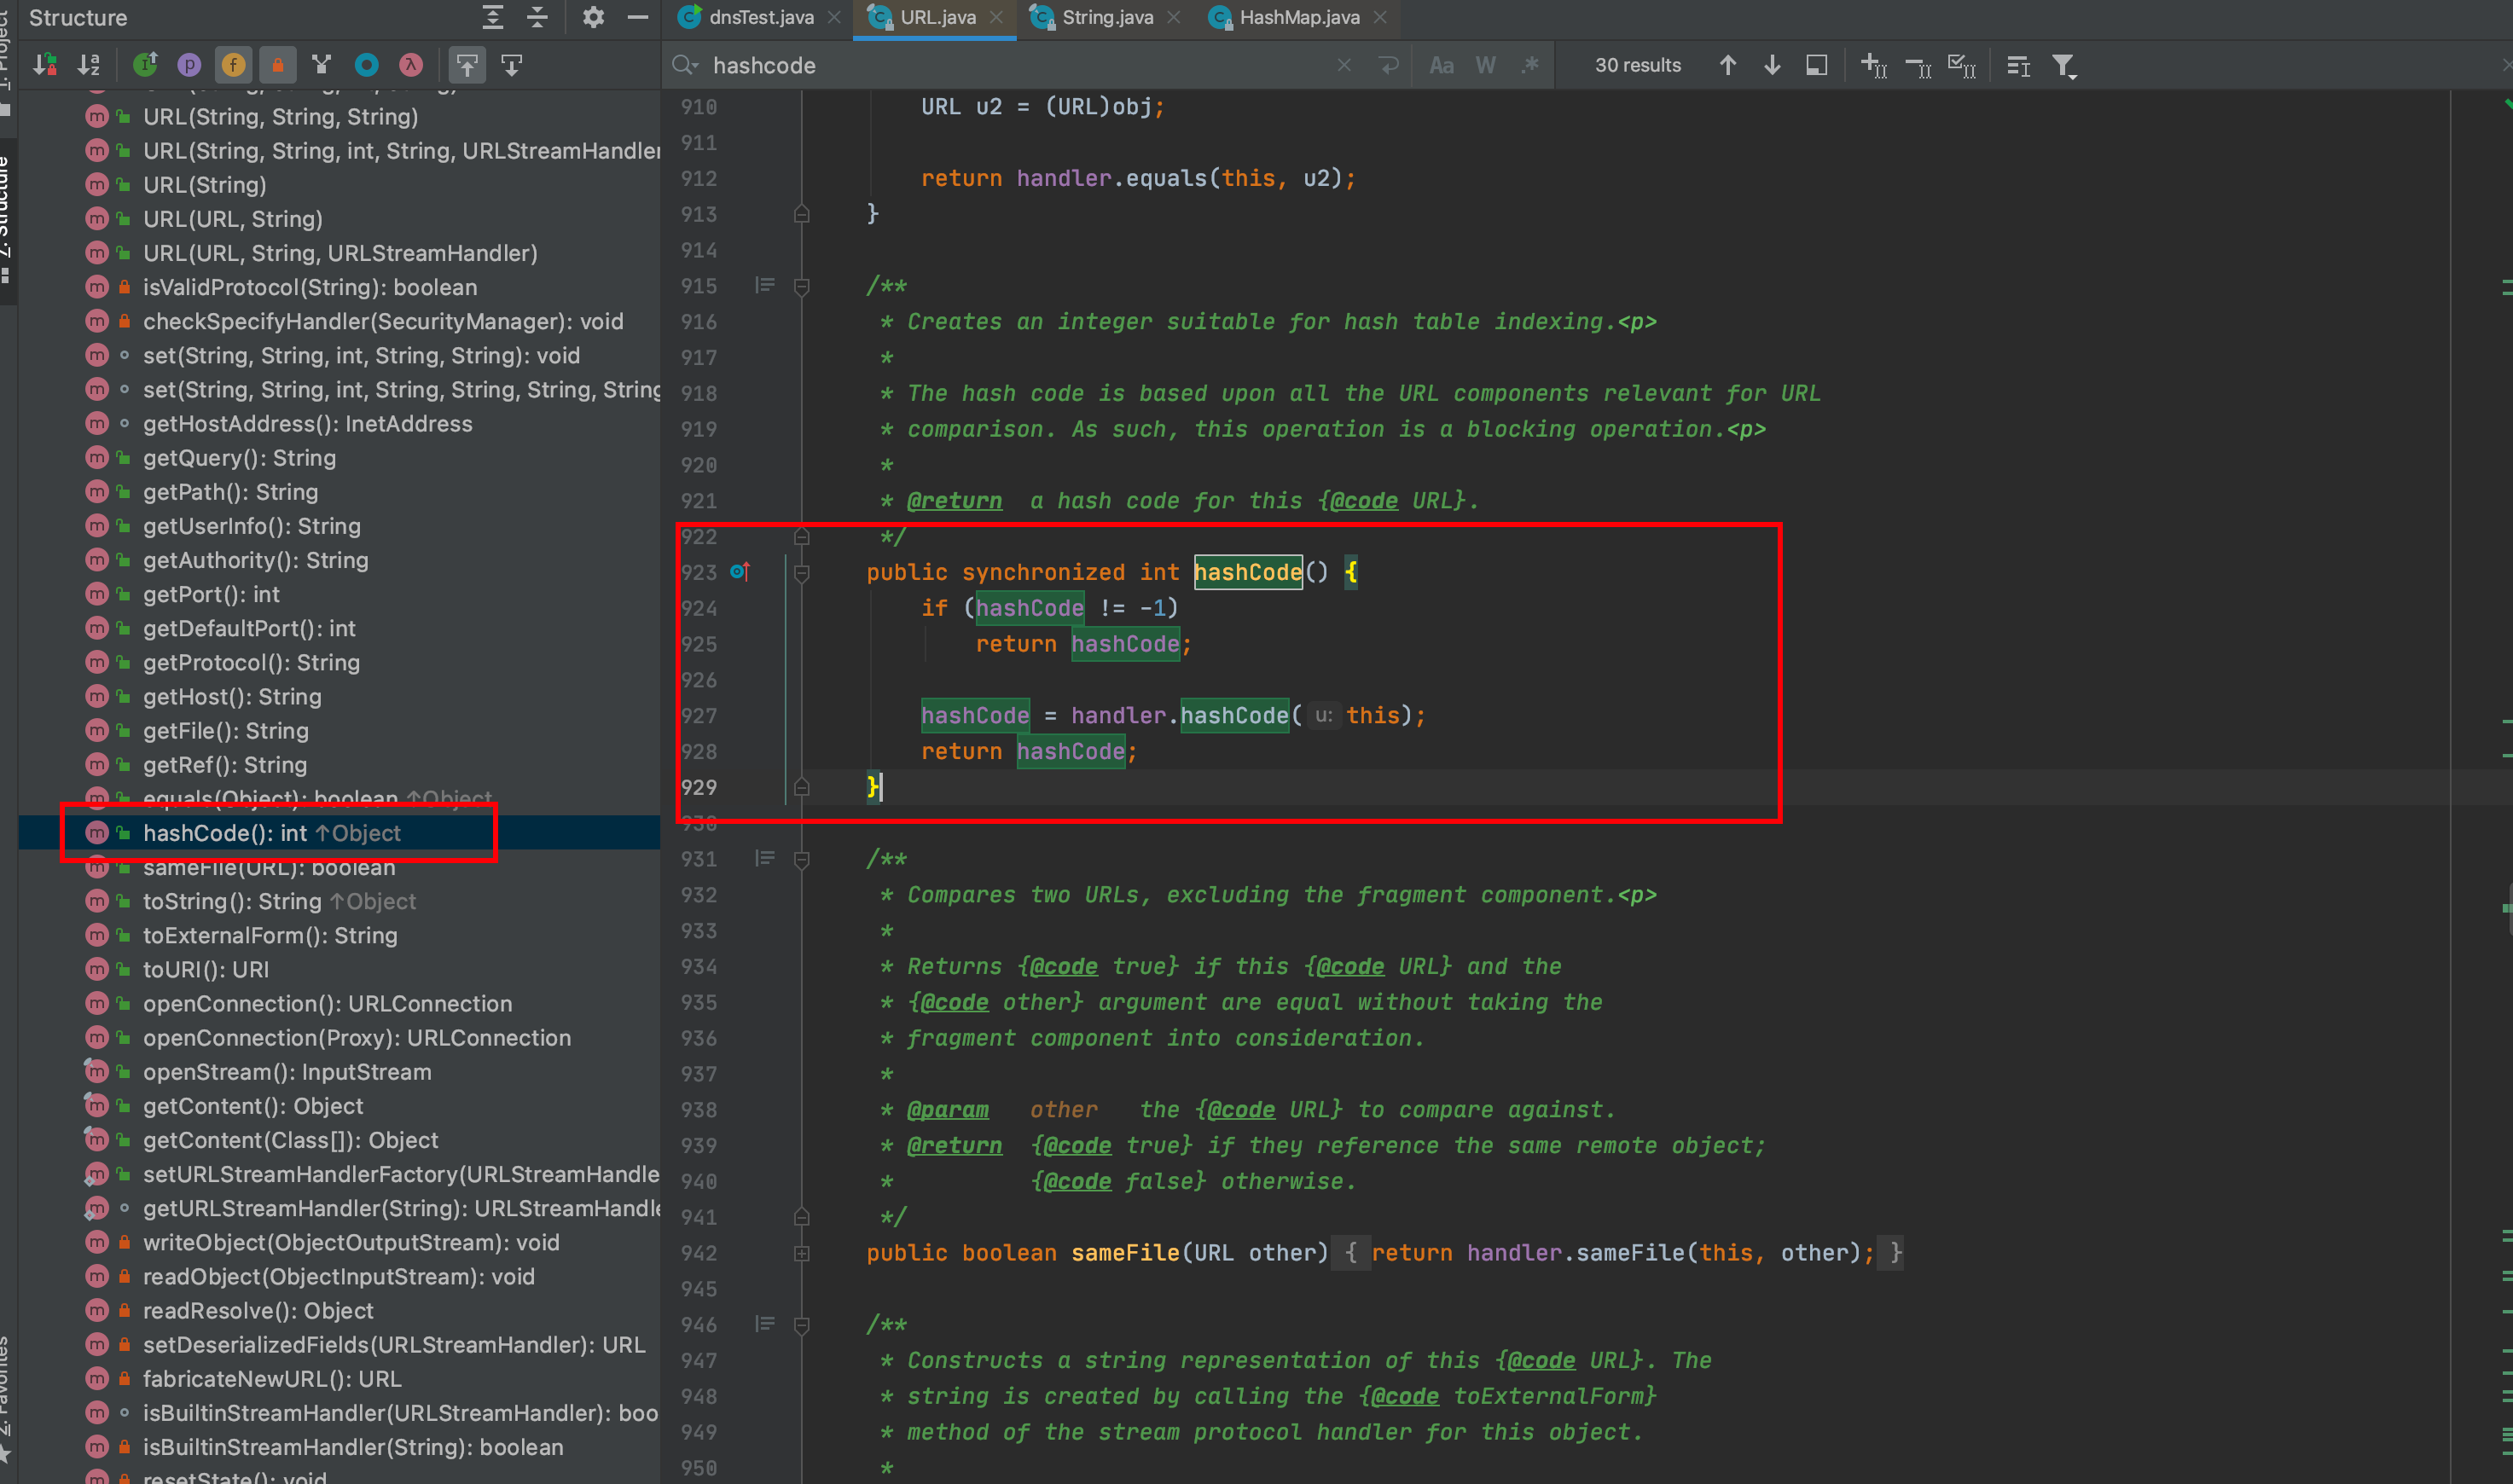Expand all nodes in Structure panel
2513x1484 pixels.
click(x=493, y=17)
